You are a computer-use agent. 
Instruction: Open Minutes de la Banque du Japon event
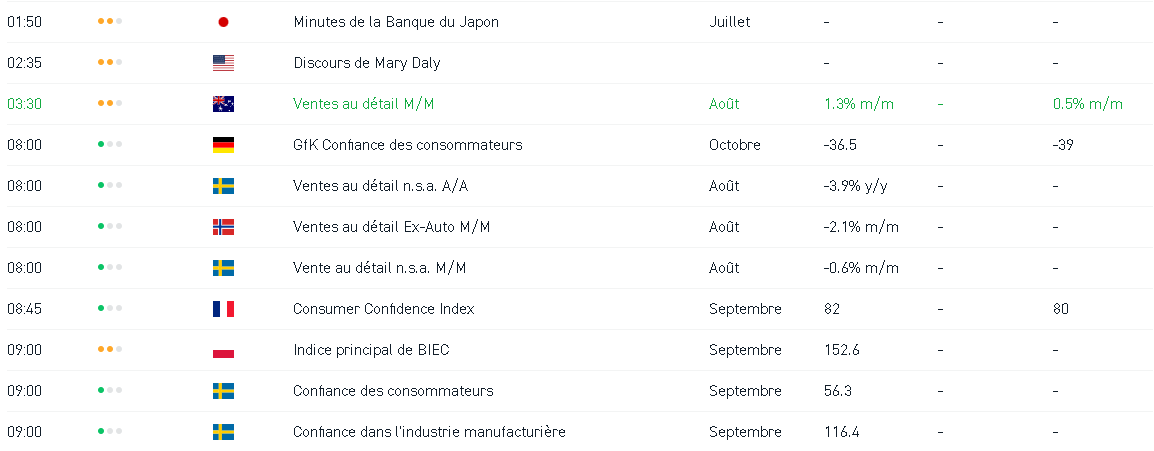coord(396,22)
